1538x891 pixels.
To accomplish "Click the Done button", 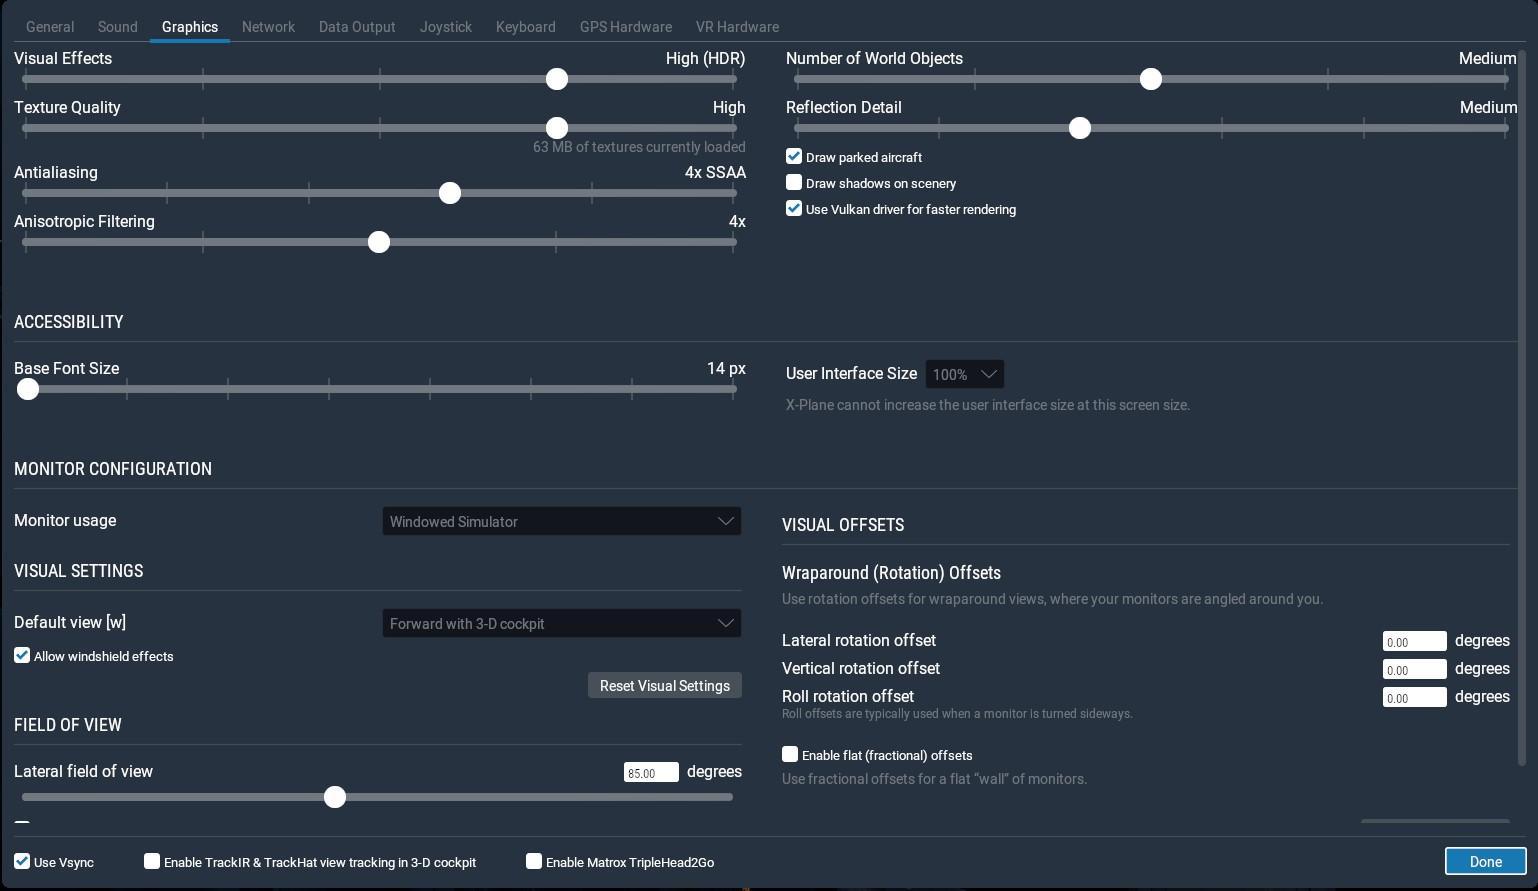I will pyautogui.click(x=1485, y=862).
